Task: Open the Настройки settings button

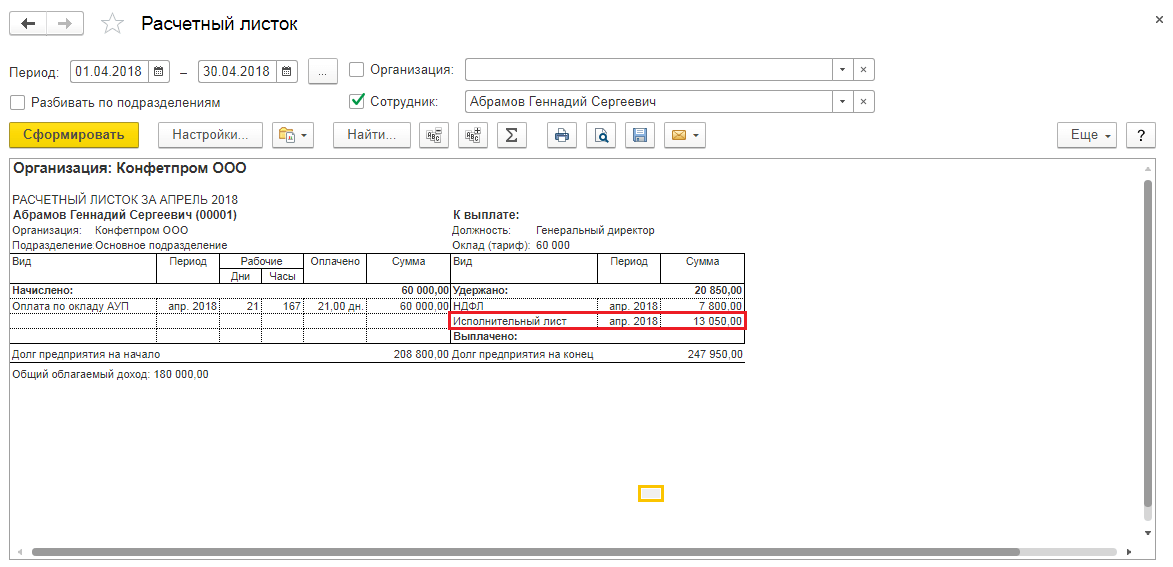Action: [x=210, y=135]
